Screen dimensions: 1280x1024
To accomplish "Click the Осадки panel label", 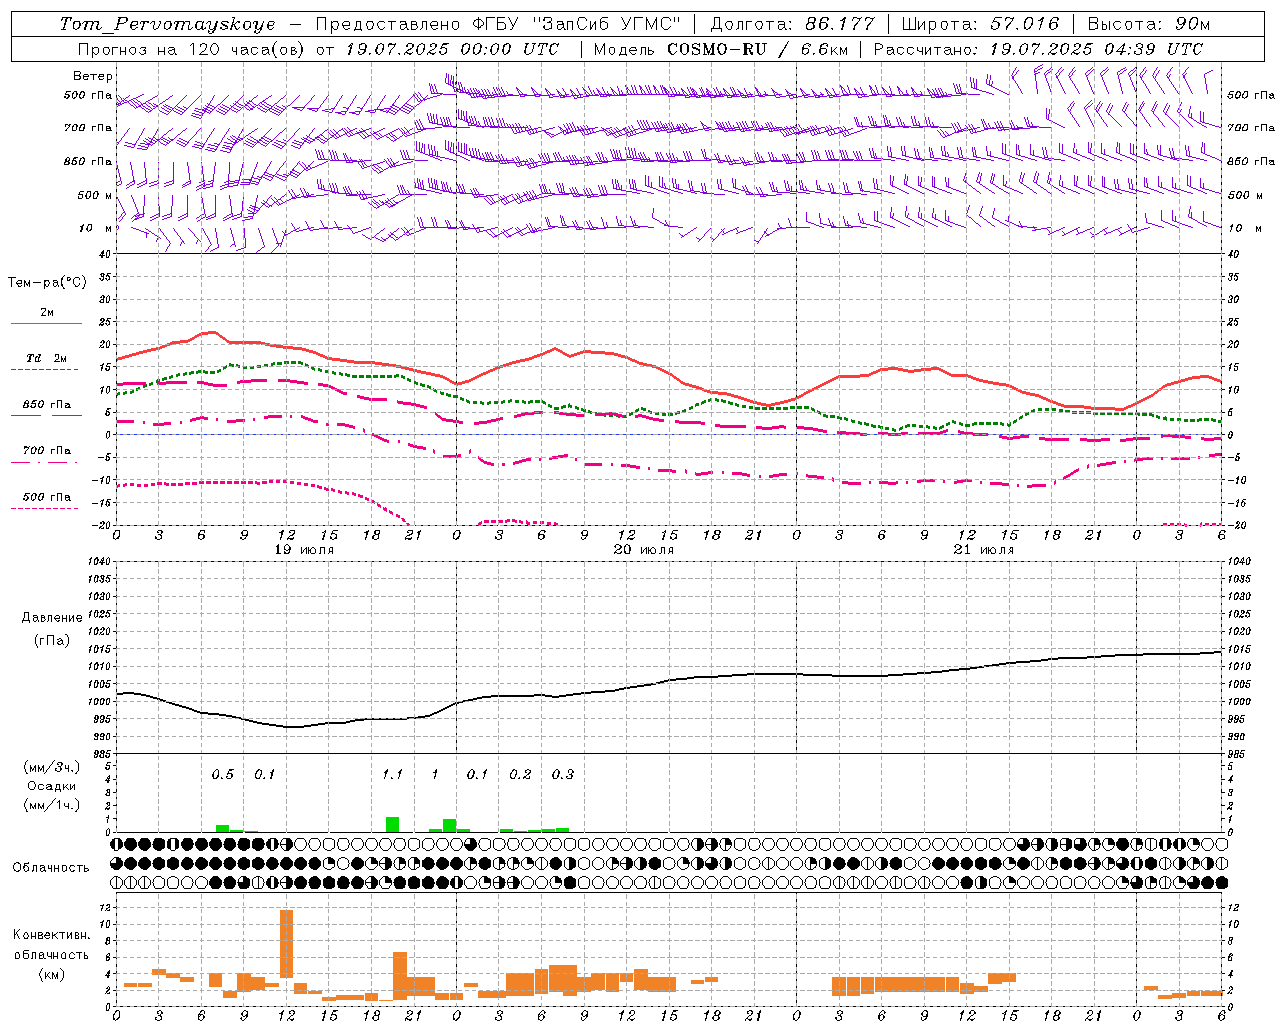I will coord(52,786).
